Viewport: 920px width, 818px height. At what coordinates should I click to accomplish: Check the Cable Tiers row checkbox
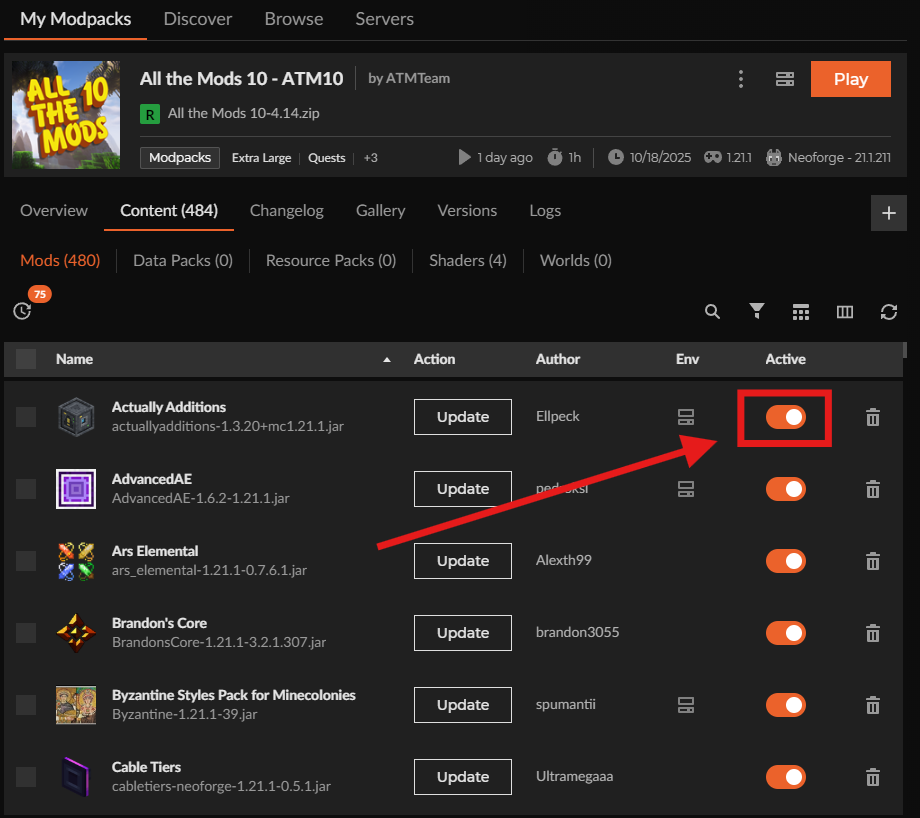[26, 777]
